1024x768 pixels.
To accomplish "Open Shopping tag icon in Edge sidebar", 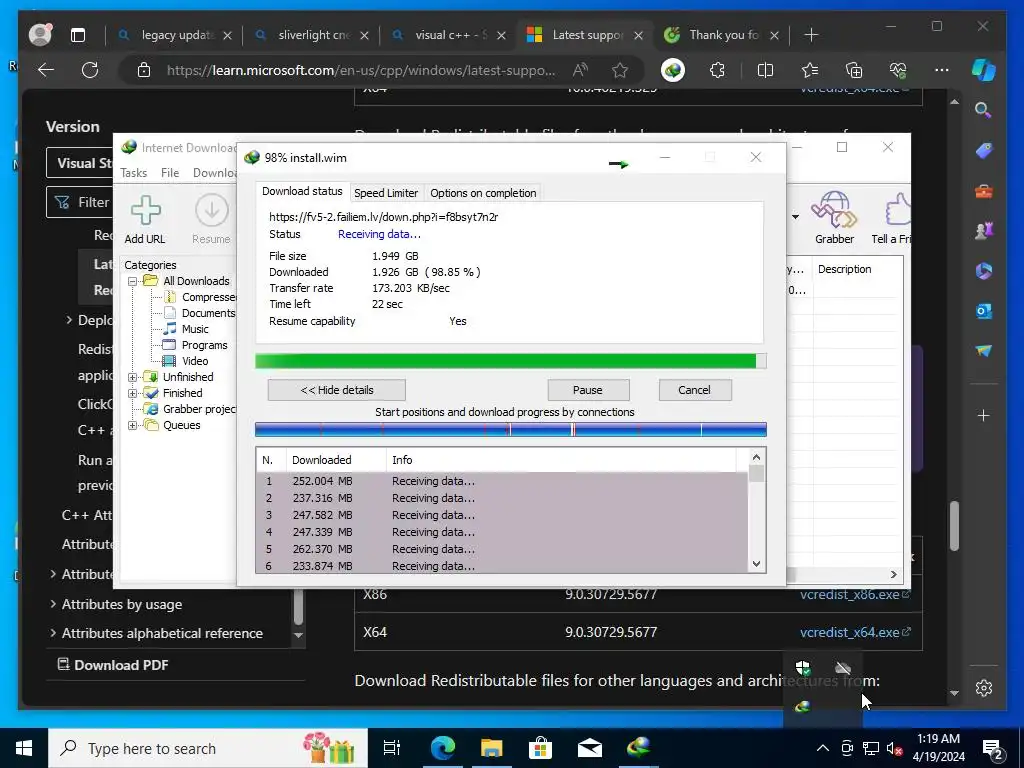I will click(x=984, y=151).
